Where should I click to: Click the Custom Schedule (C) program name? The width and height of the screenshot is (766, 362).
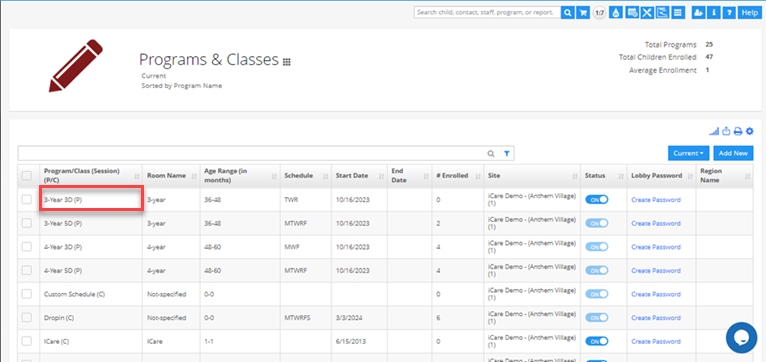pyautogui.click(x=74, y=295)
